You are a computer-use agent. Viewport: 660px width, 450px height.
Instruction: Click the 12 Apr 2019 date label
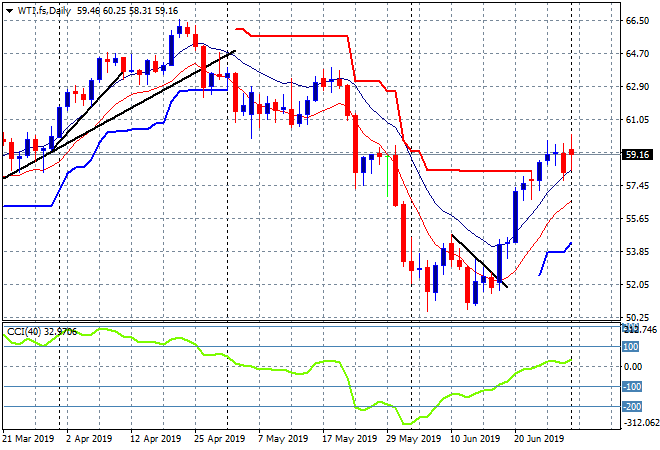pos(156,439)
